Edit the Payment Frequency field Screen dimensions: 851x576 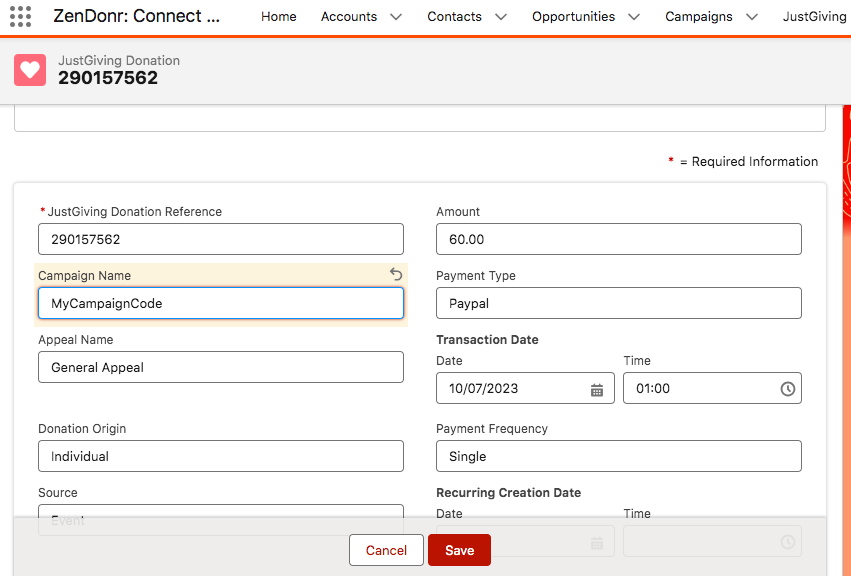click(x=619, y=456)
